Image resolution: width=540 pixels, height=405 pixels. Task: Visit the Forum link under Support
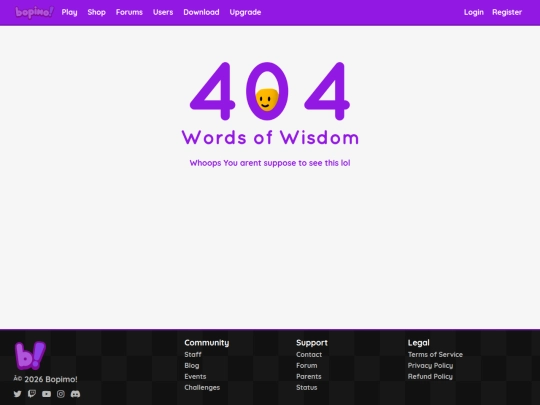coord(307,365)
